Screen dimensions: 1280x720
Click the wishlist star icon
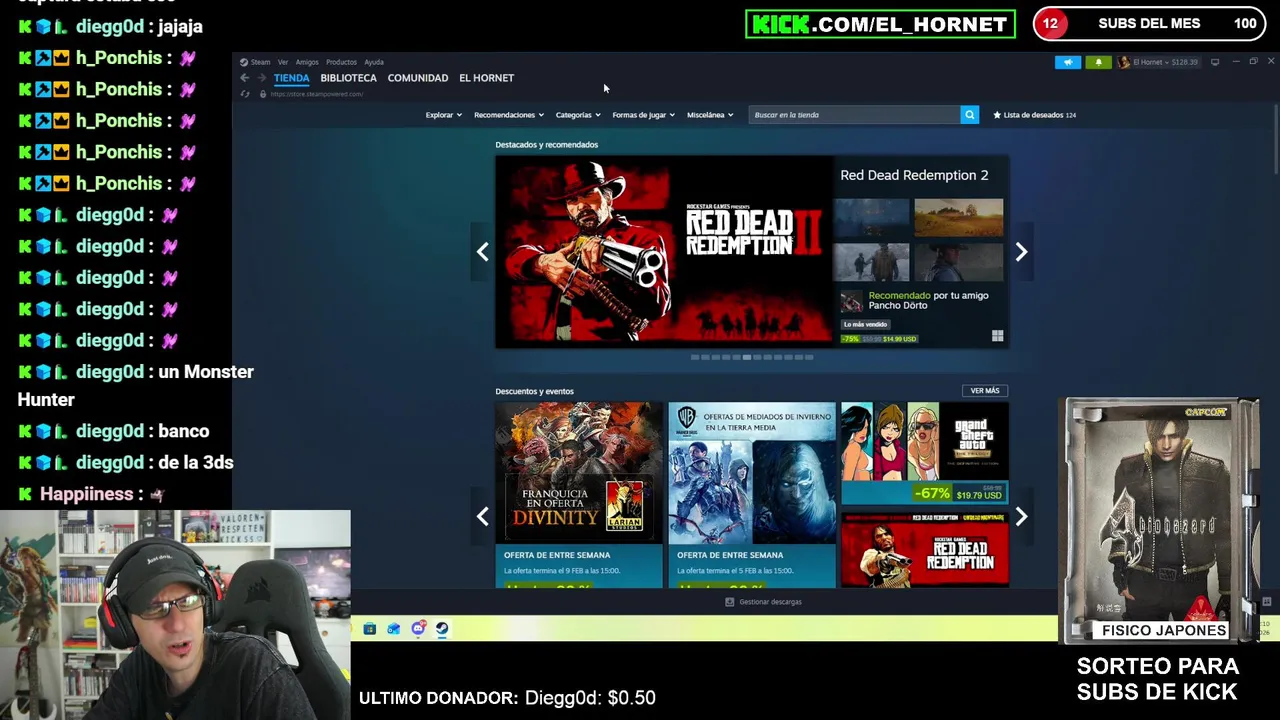[x=997, y=115]
